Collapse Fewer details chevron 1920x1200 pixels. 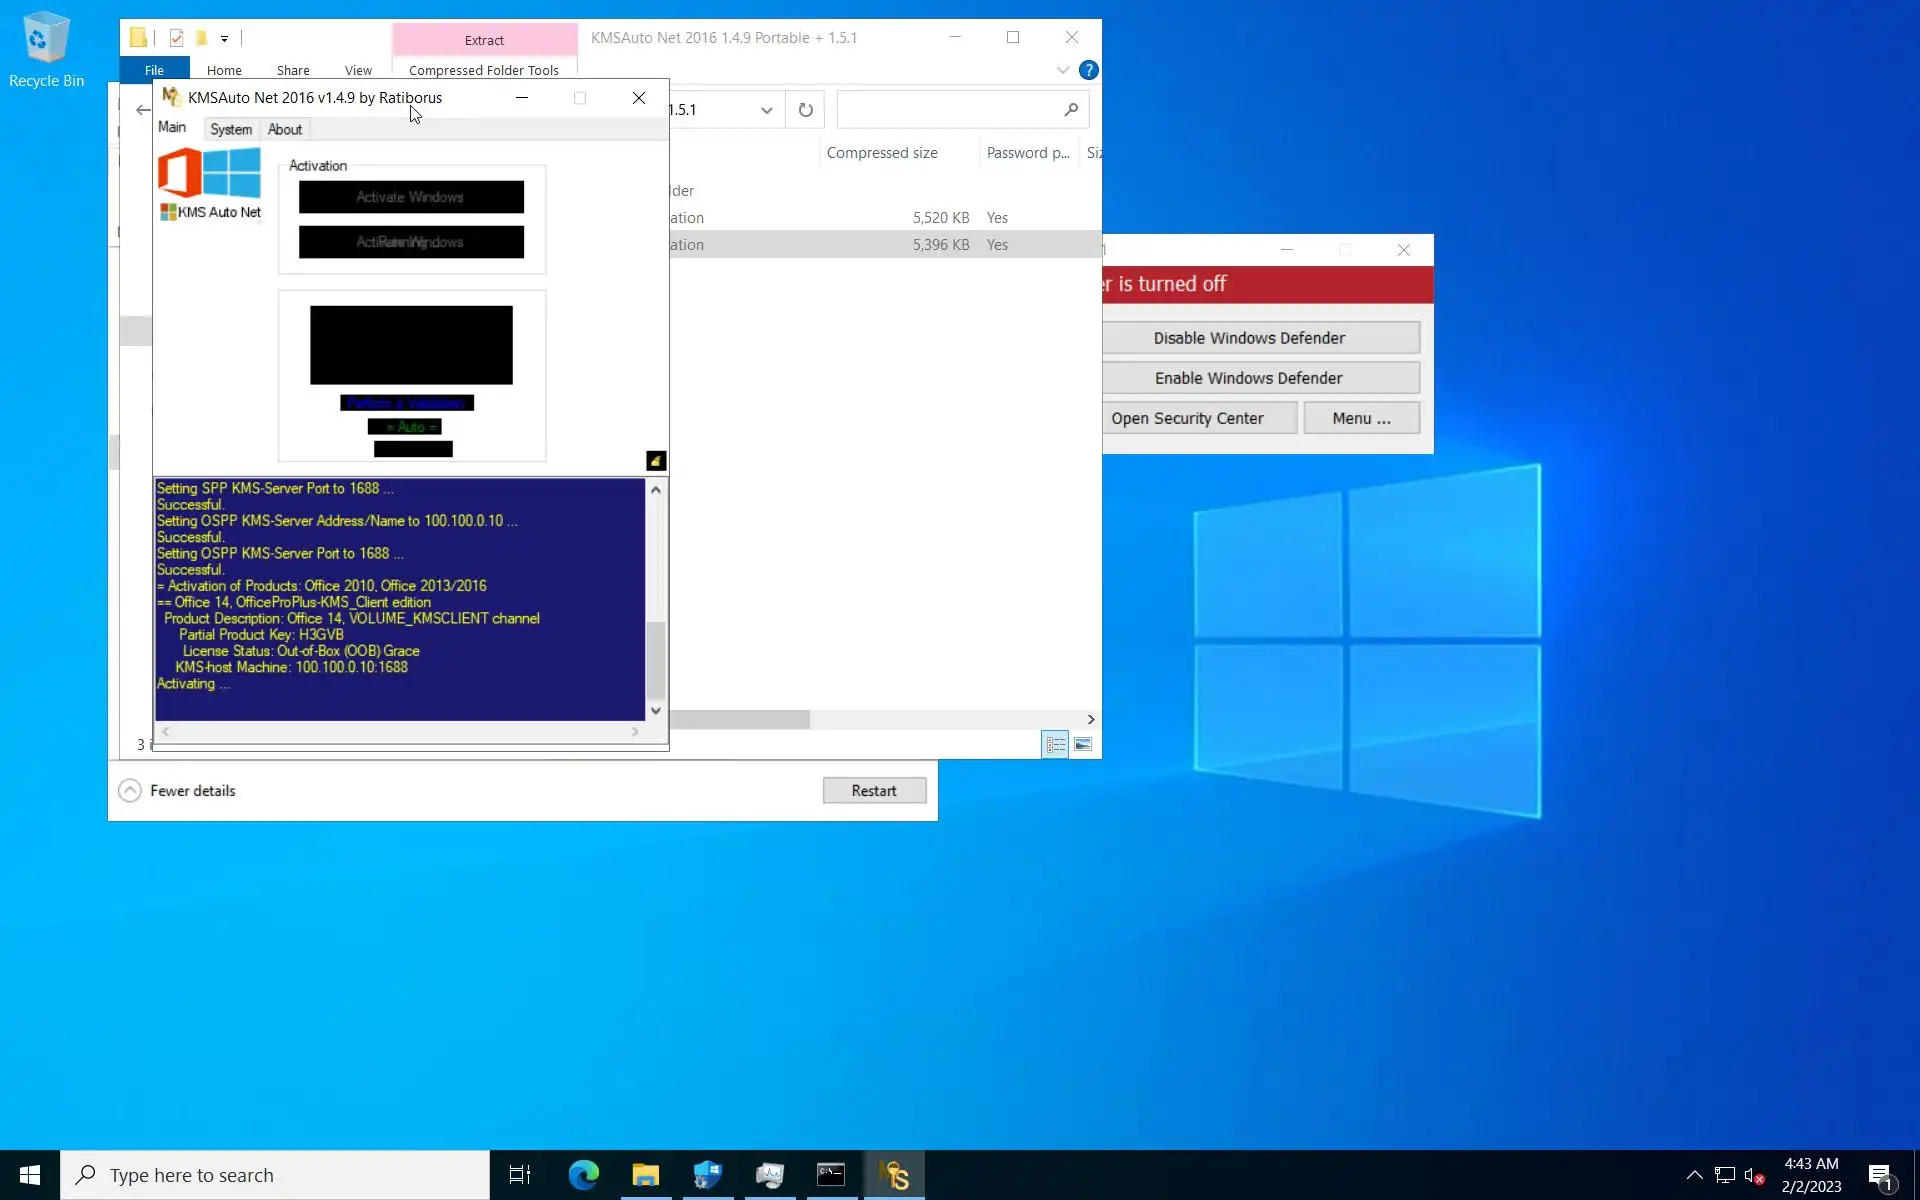[x=130, y=790]
